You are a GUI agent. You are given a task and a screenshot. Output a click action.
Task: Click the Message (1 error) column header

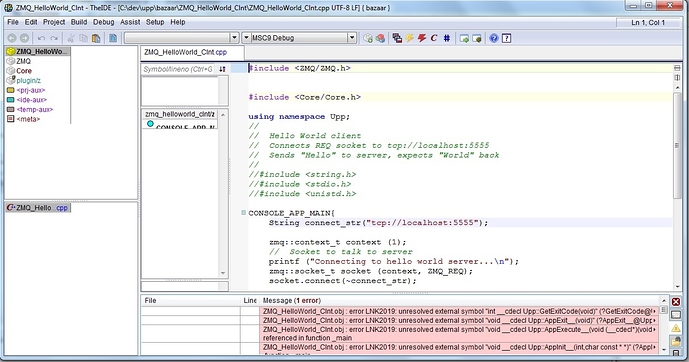tap(459, 300)
